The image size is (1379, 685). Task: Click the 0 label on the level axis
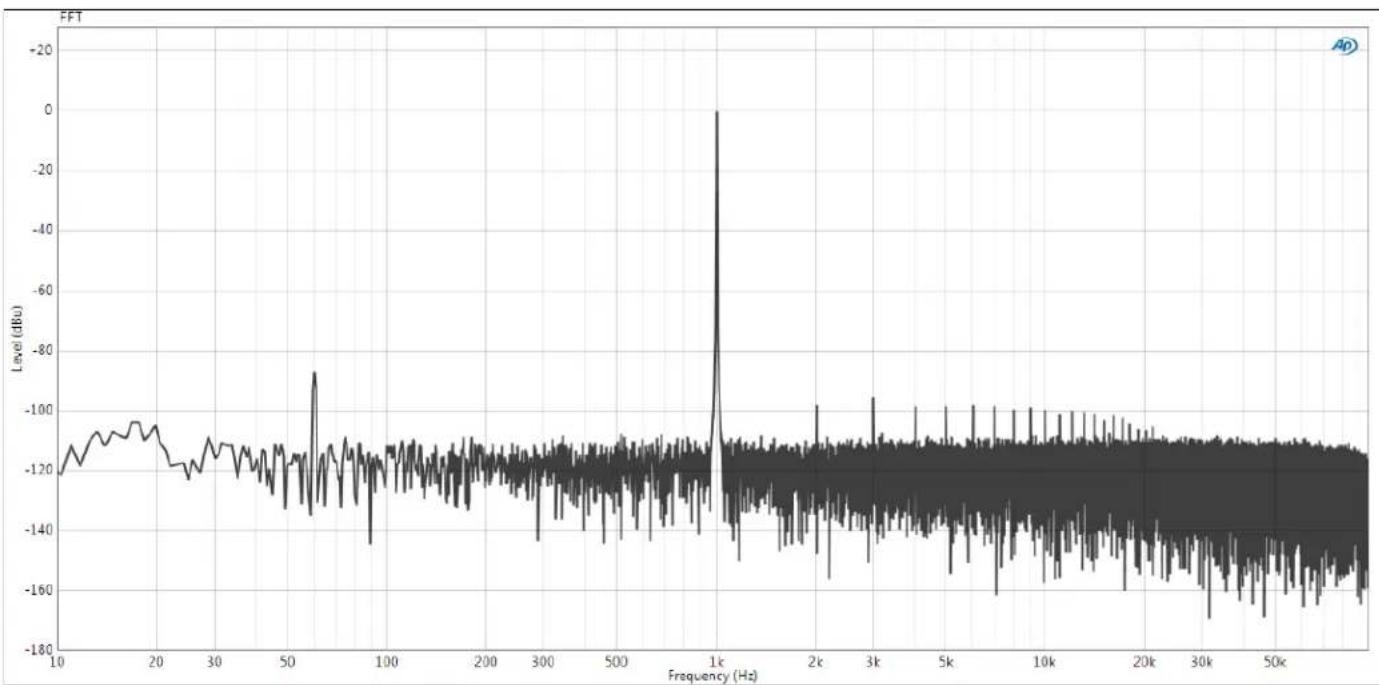pyautogui.click(x=48, y=110)
